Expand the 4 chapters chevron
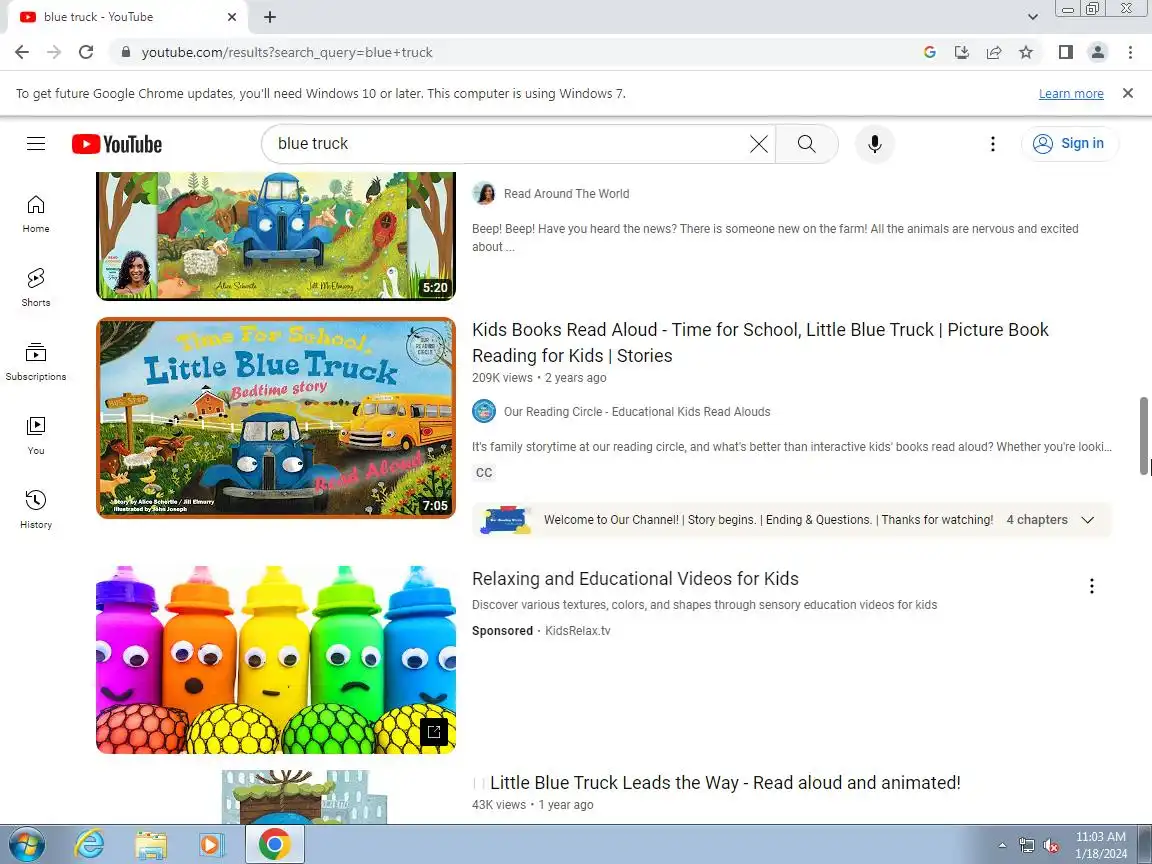 point(1088,520)
